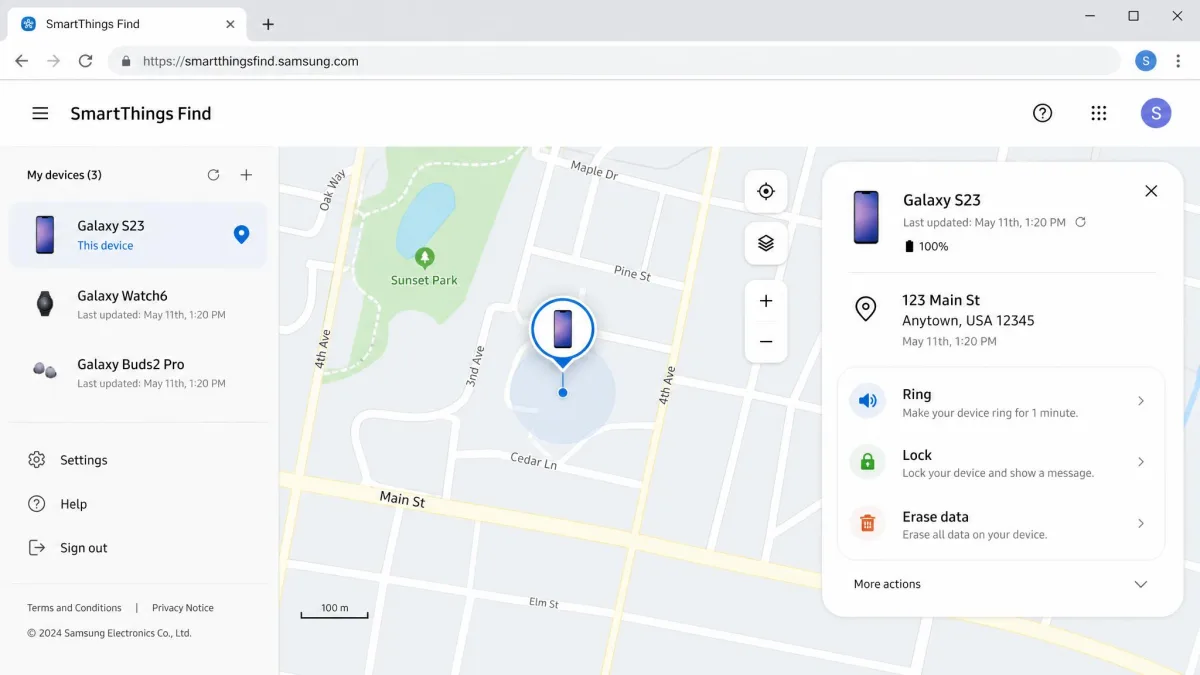
Task: Open a new browser tab
Action: [268, 24]
